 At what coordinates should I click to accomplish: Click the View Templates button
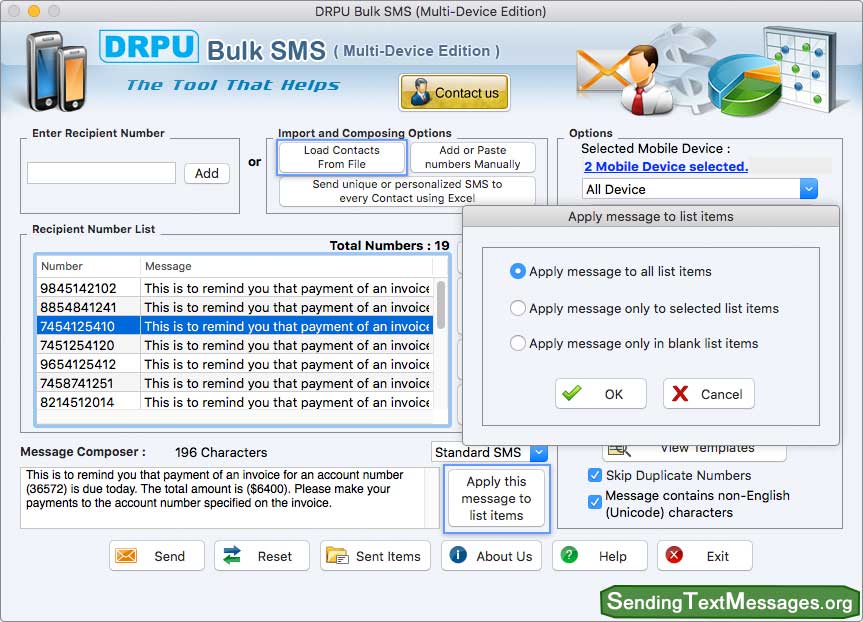(x=695, y=450)
